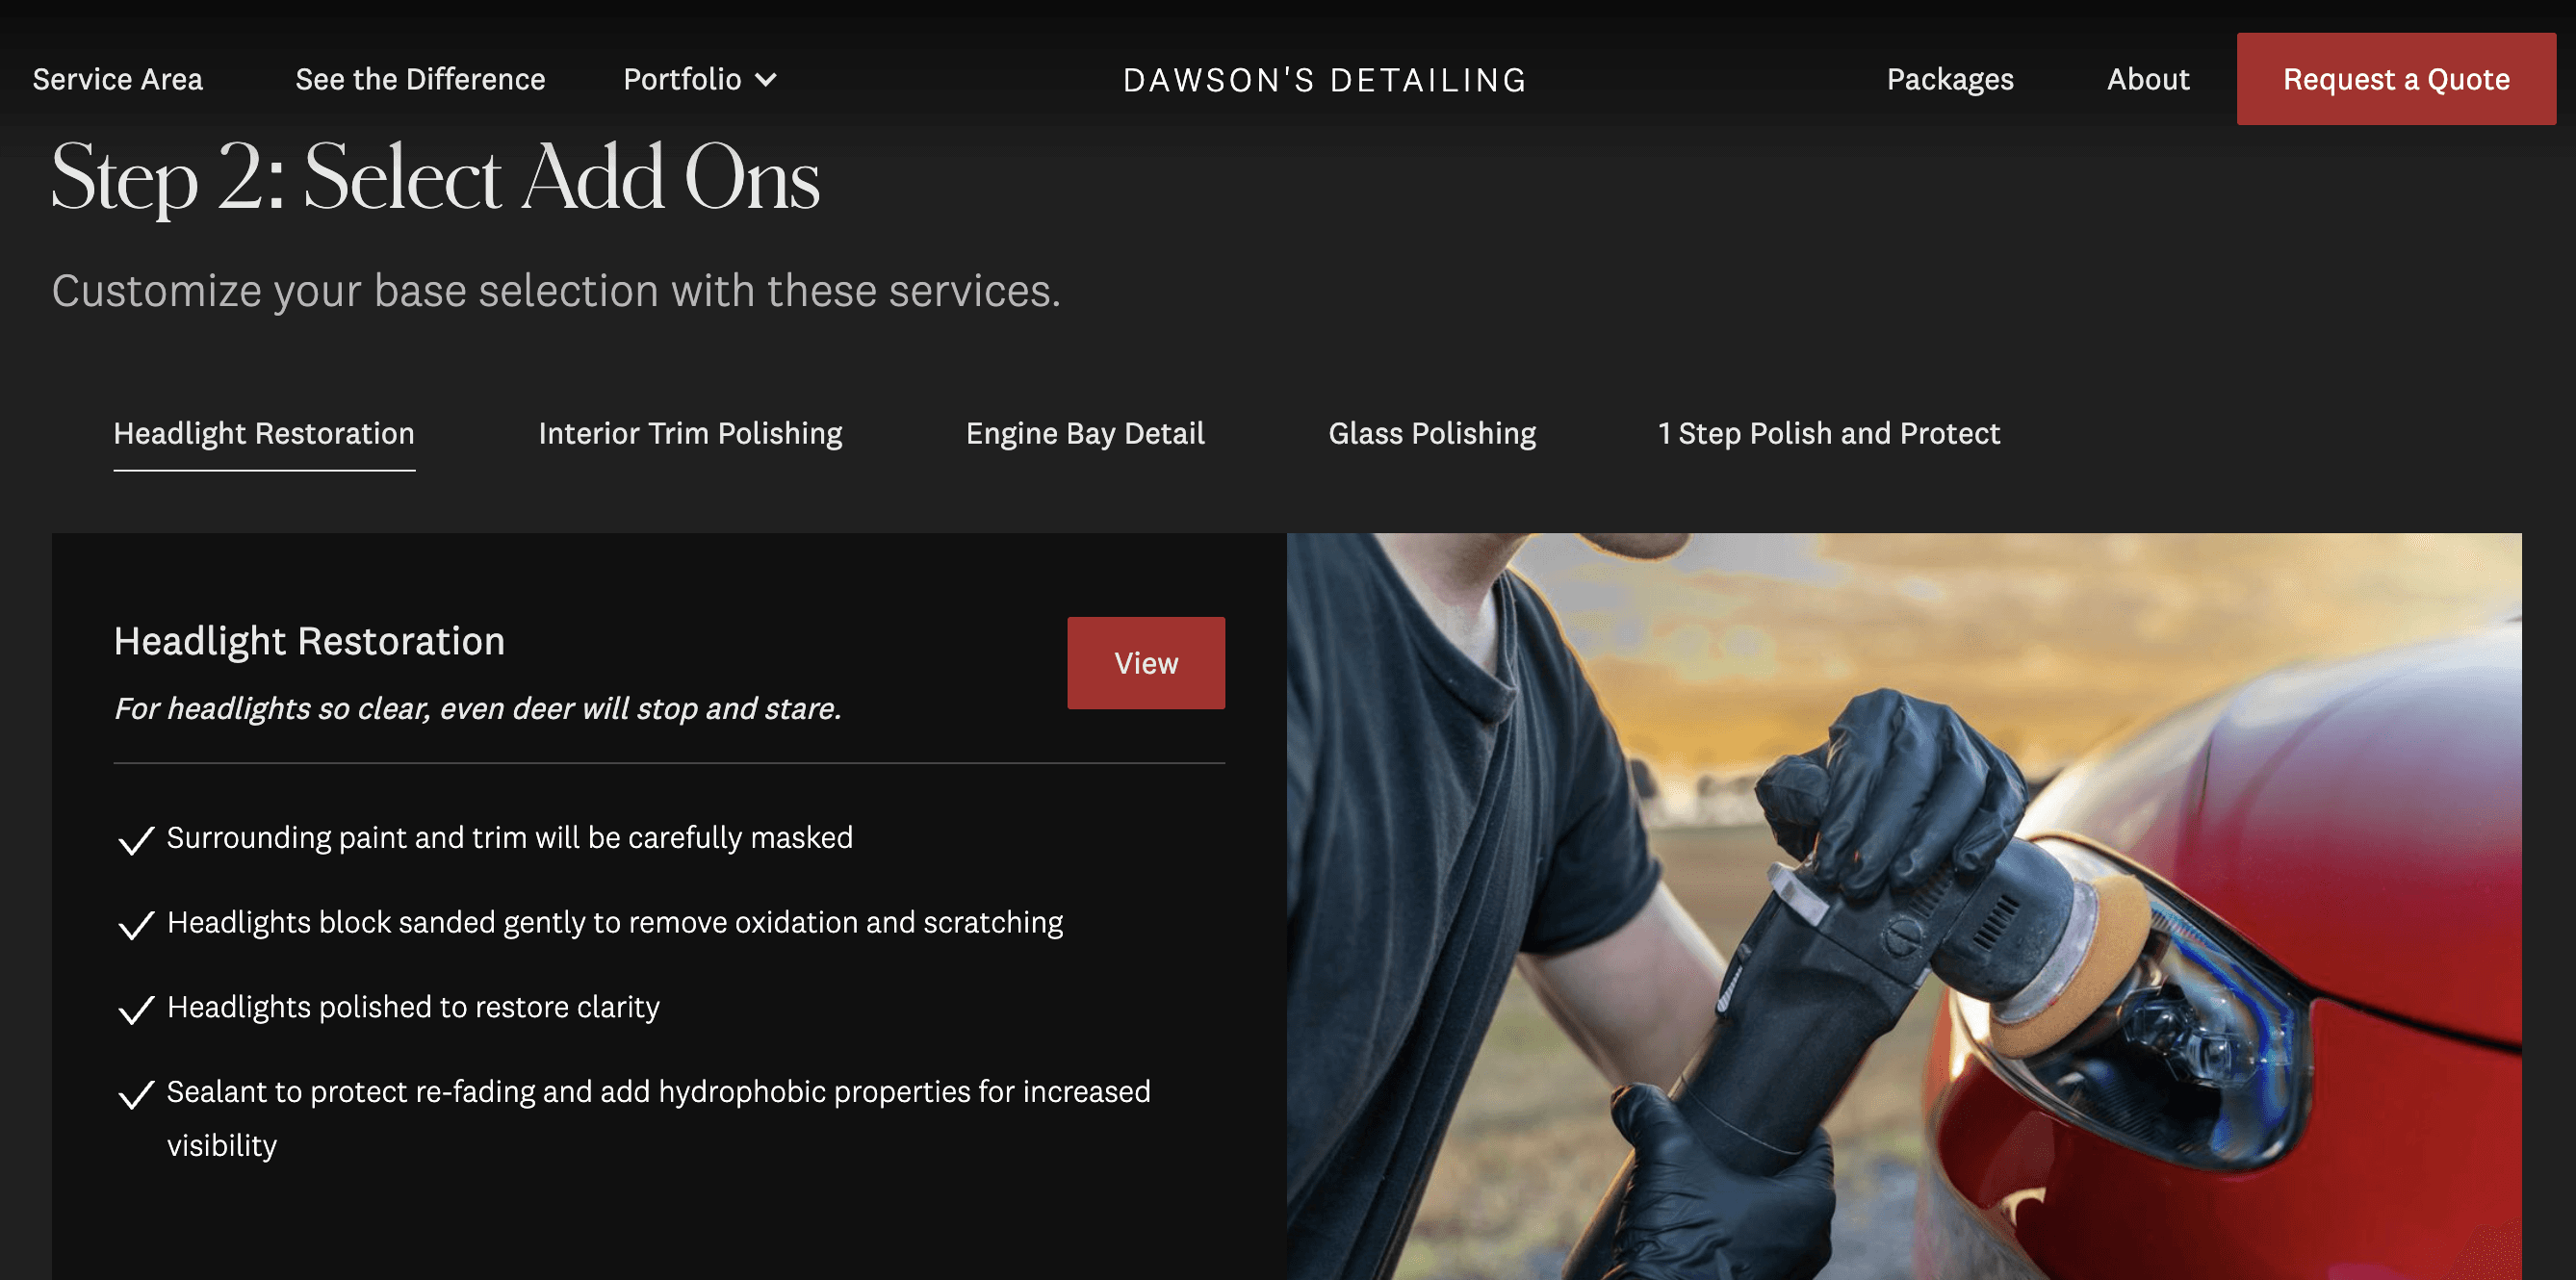Open the Glass Polishing tab
2576x1280 pixels.
[1432, 434]
